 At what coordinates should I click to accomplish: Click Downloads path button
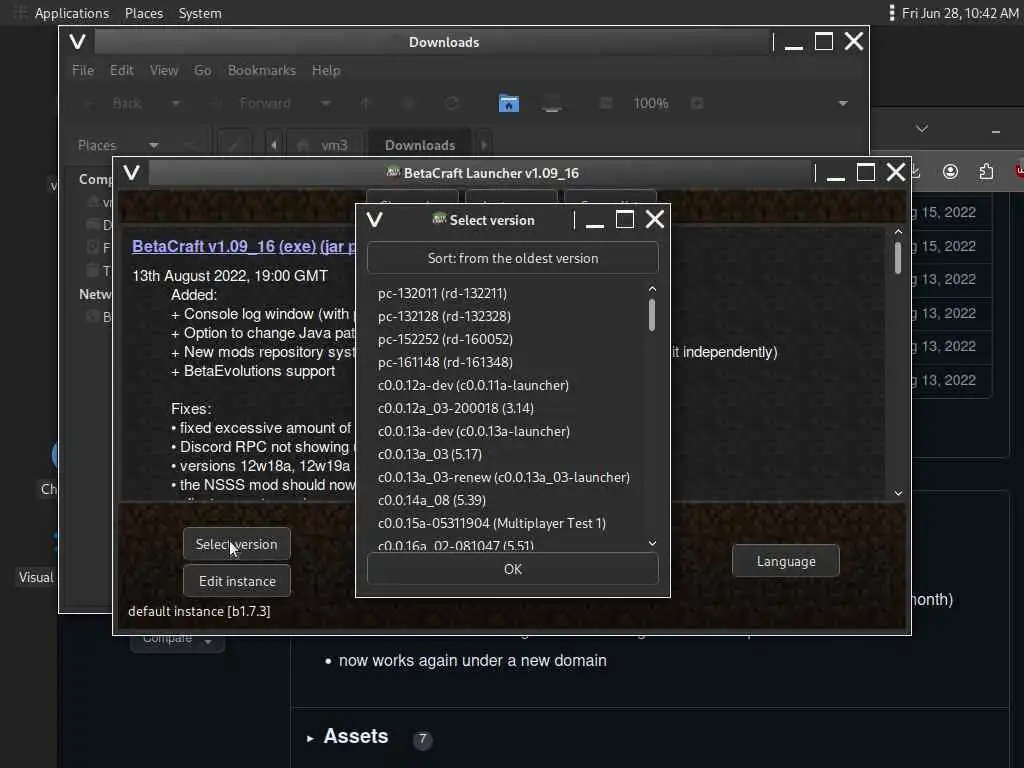tap(420, 145)
